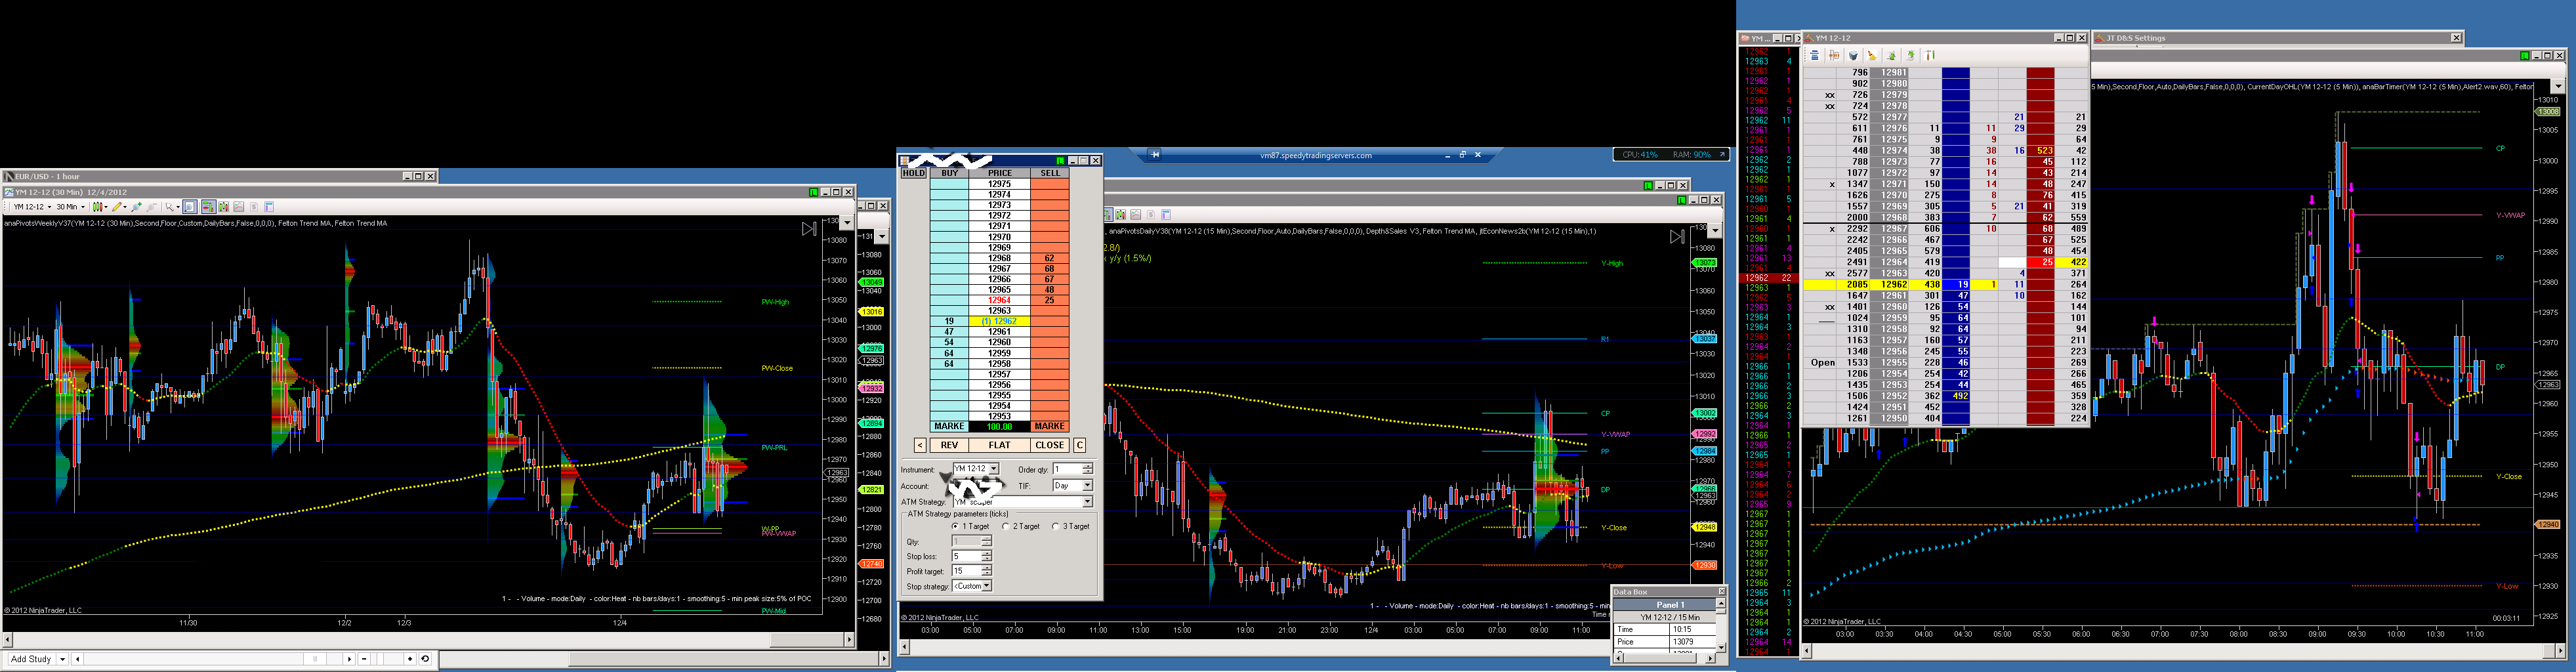Select the cursor pointer tool icon

[x=171, y=207]
